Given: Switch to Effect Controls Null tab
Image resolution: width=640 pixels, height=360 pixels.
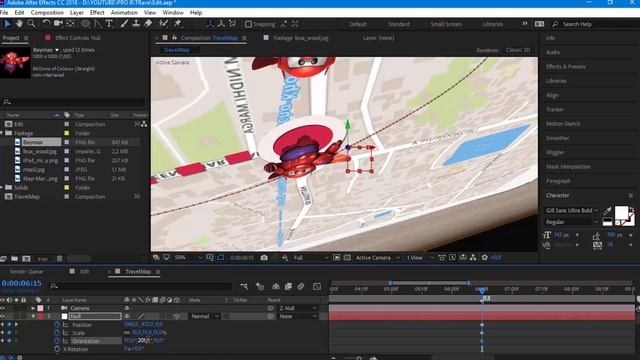Looking at the screenshot, I should coord(78,38).
